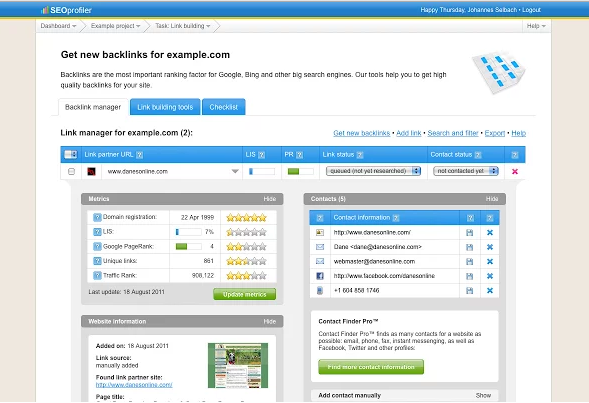Click help icon next to Contact information header

click(x=396, y=218)
